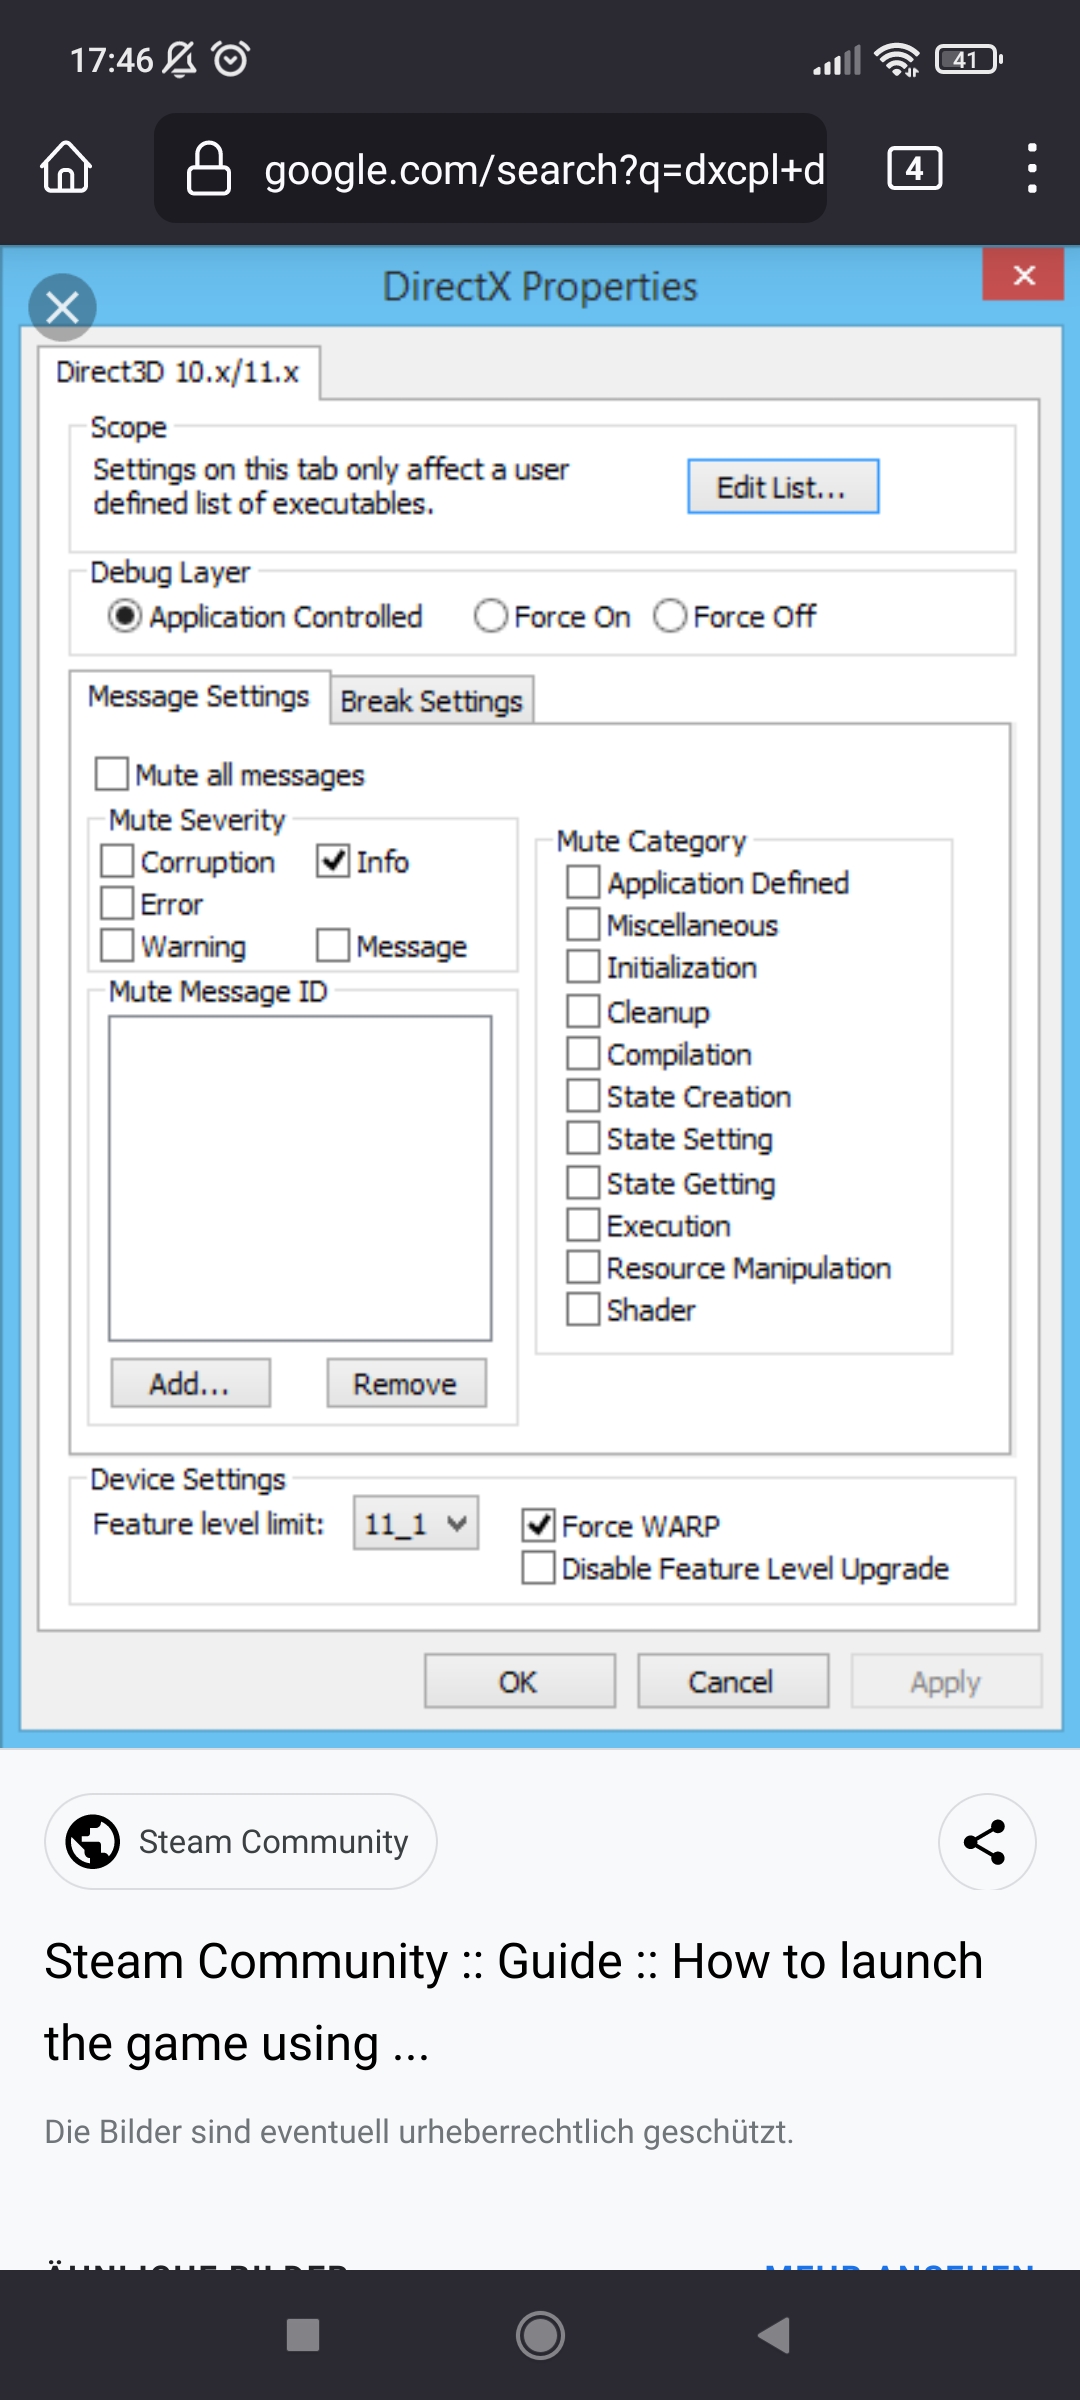1080x2400 pixels.
Task: Check the Shader category
Action: (x=583, y=1309)
